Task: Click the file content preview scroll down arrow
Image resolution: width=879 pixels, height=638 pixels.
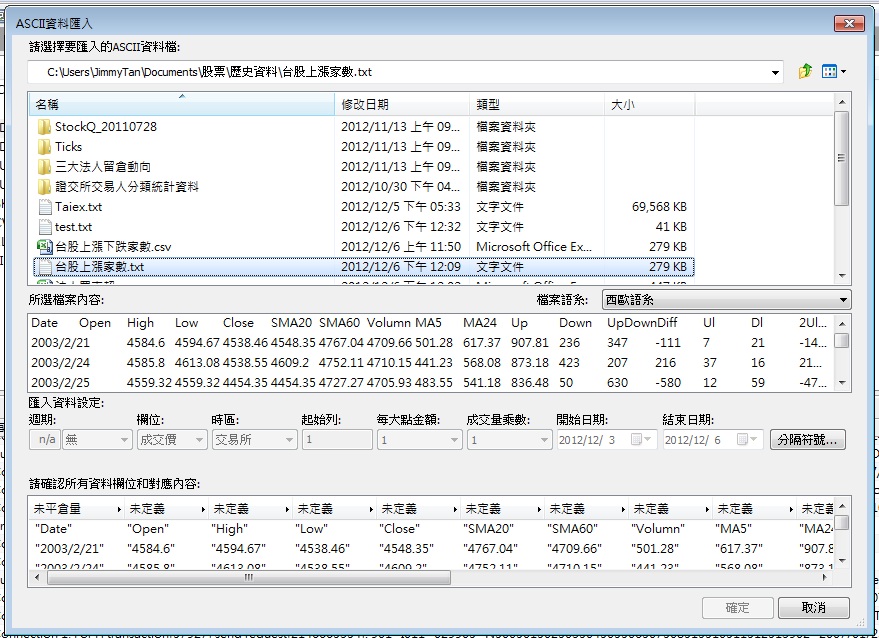Action: [841, 383]
